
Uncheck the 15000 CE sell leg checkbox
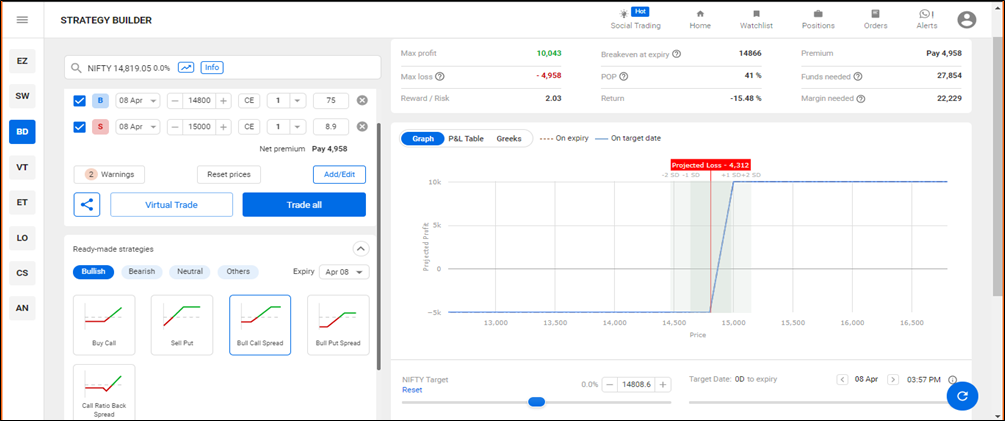tap(80, 127)
